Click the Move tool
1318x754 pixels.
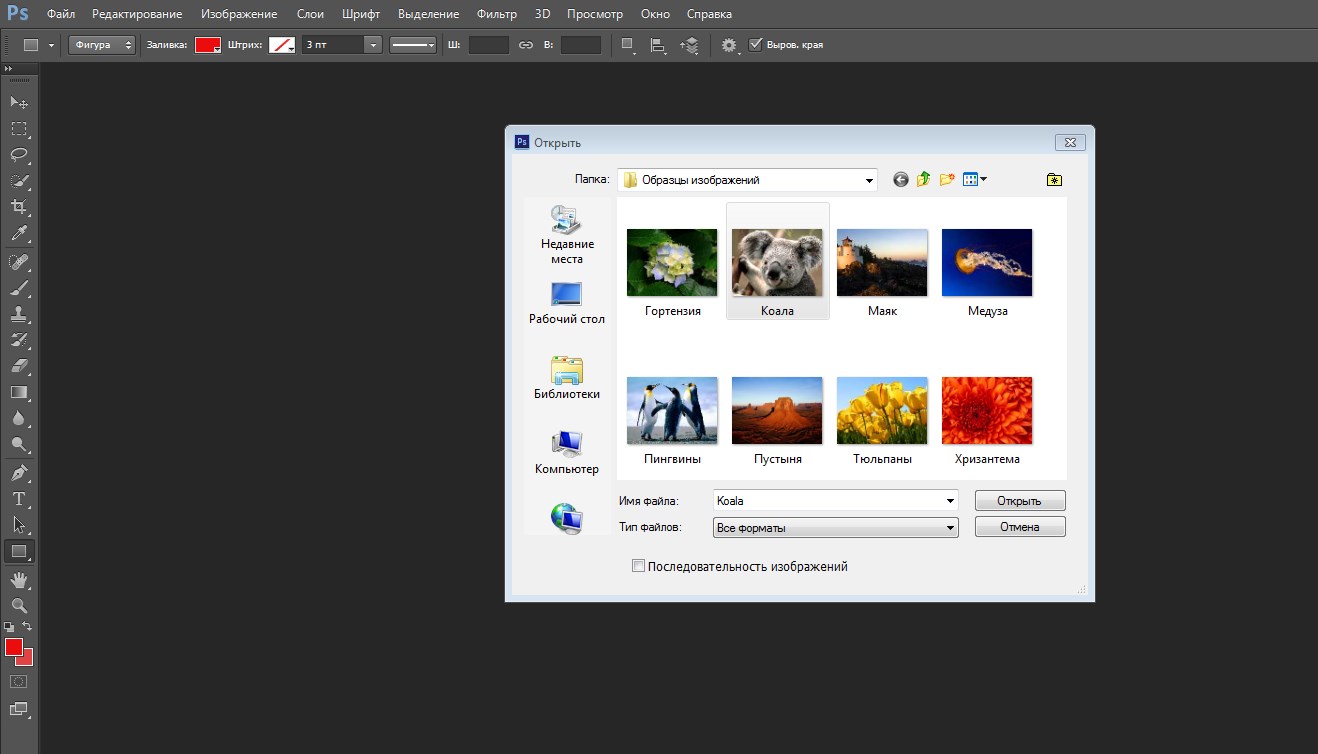(x=18, y=102)
